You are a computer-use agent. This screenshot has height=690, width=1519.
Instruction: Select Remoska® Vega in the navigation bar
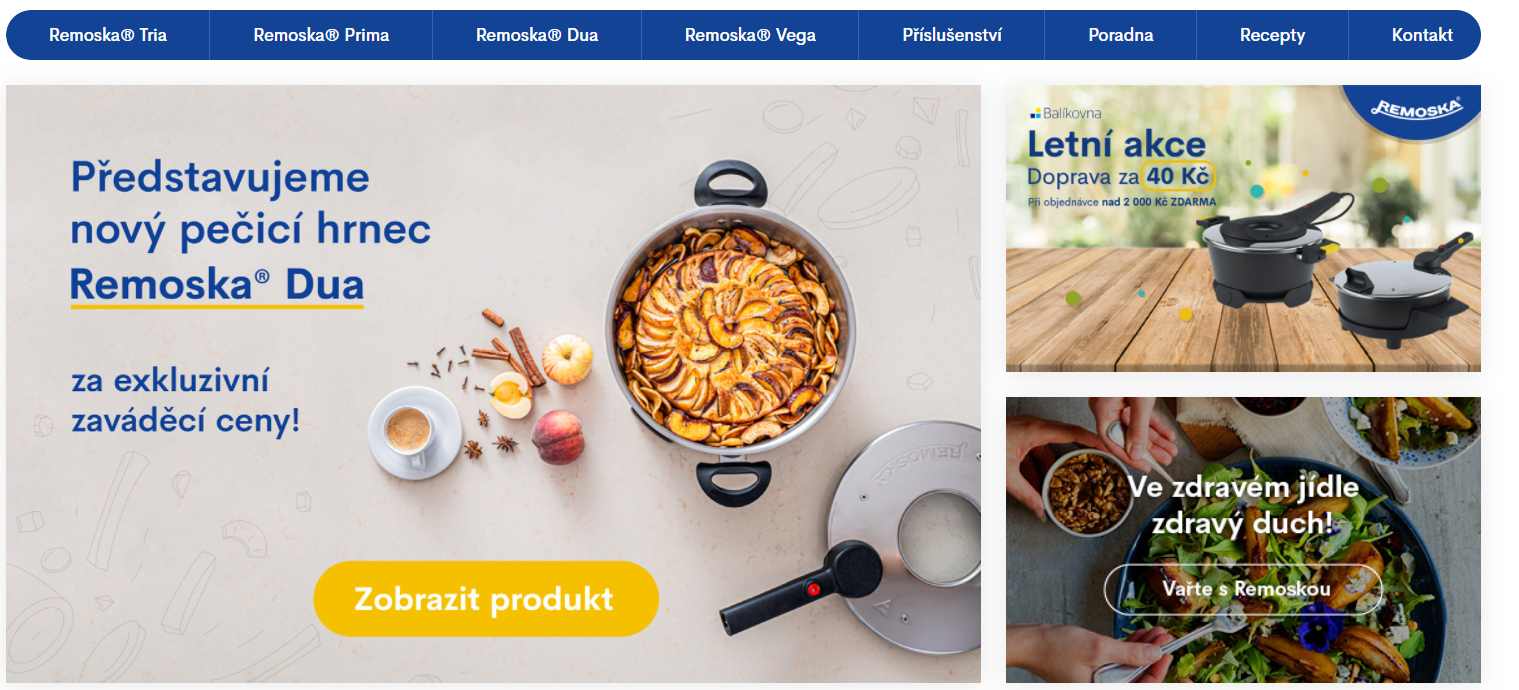click(x=750, y=35)
